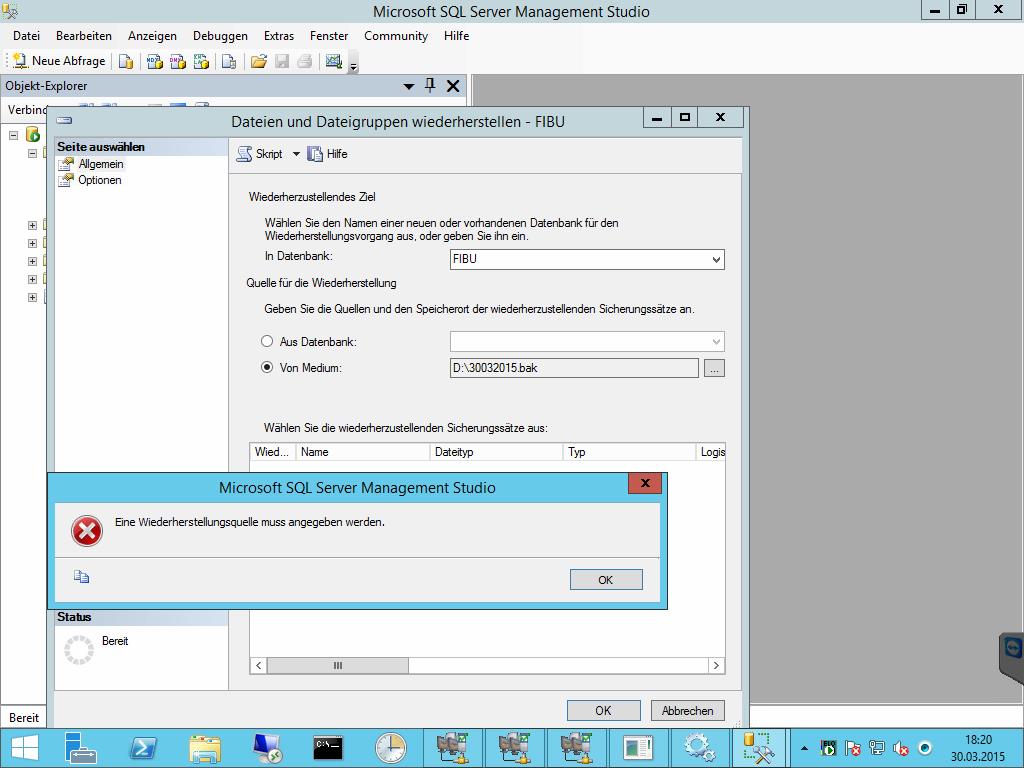The height and width of the screenshot is (768, 1024).
Task: Click the SQL Server Compact query icon
Action: [x=229, y=61]
